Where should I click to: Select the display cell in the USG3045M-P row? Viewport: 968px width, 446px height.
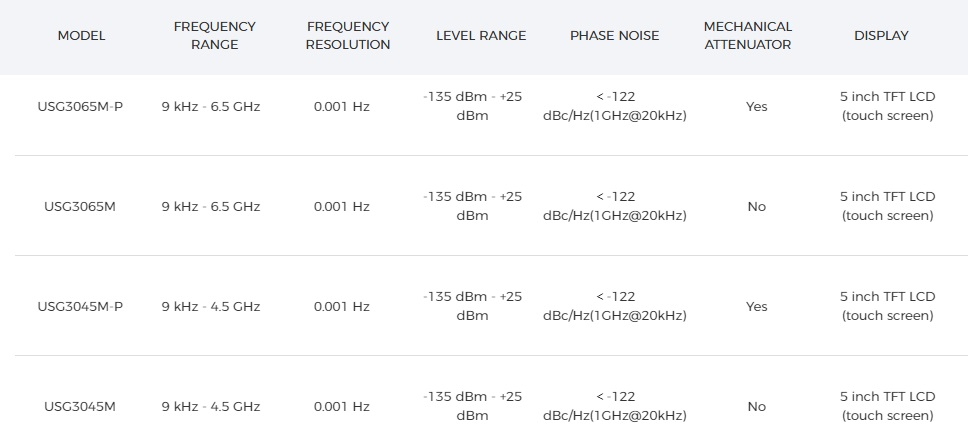pyautogui.click(x=888, y=306)
